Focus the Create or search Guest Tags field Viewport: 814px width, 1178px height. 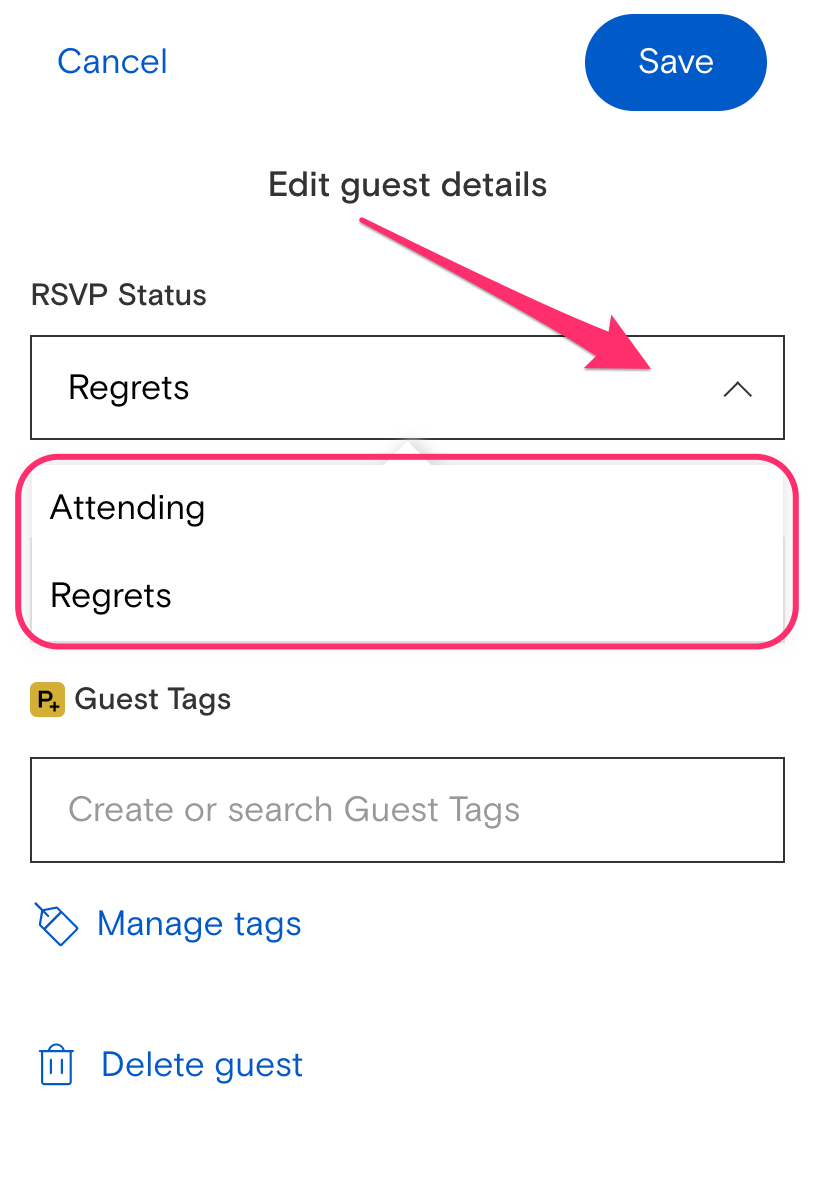tap(407, 810)
